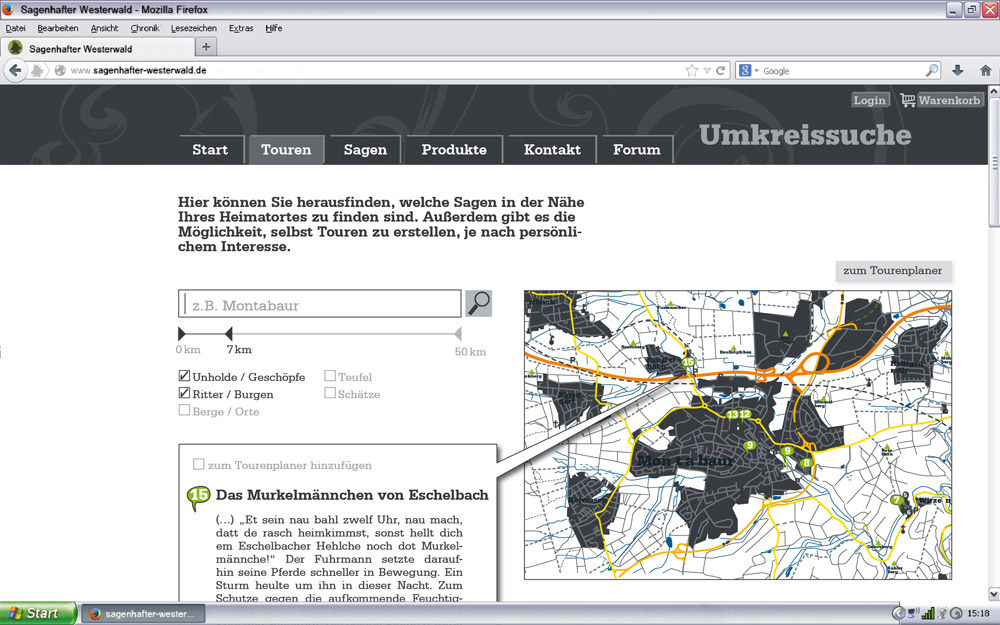Click the Firefox home icon
This screenshot has width=1000, height=625.
pos(985,71)
